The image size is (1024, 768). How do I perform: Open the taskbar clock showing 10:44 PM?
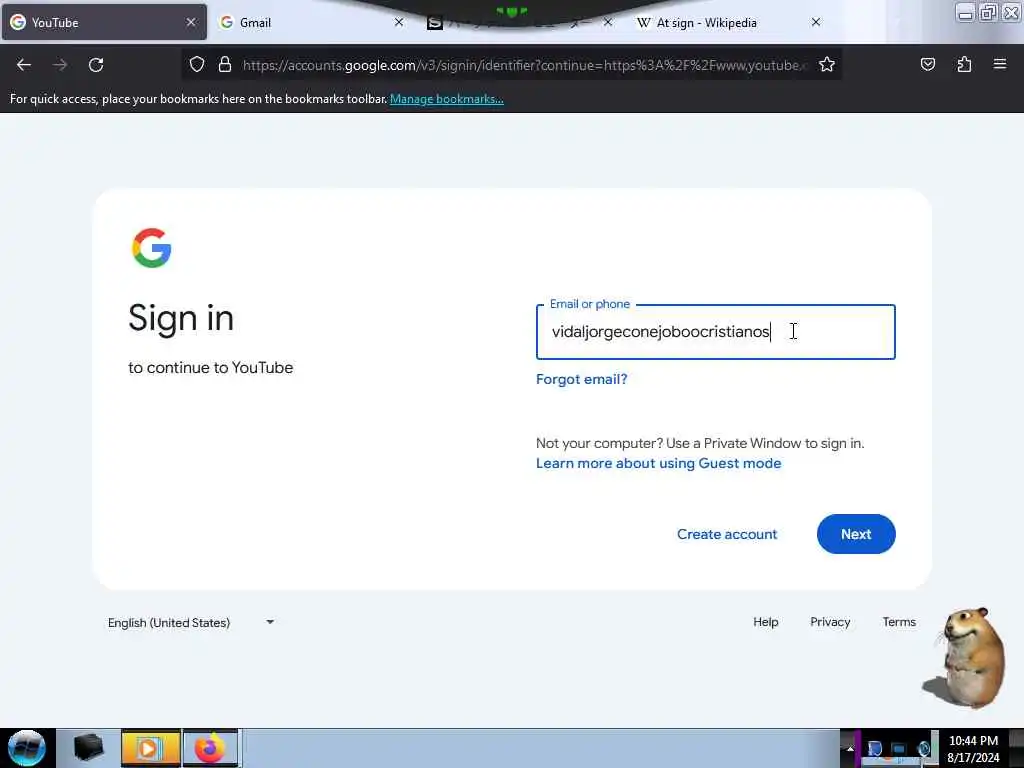973,748
